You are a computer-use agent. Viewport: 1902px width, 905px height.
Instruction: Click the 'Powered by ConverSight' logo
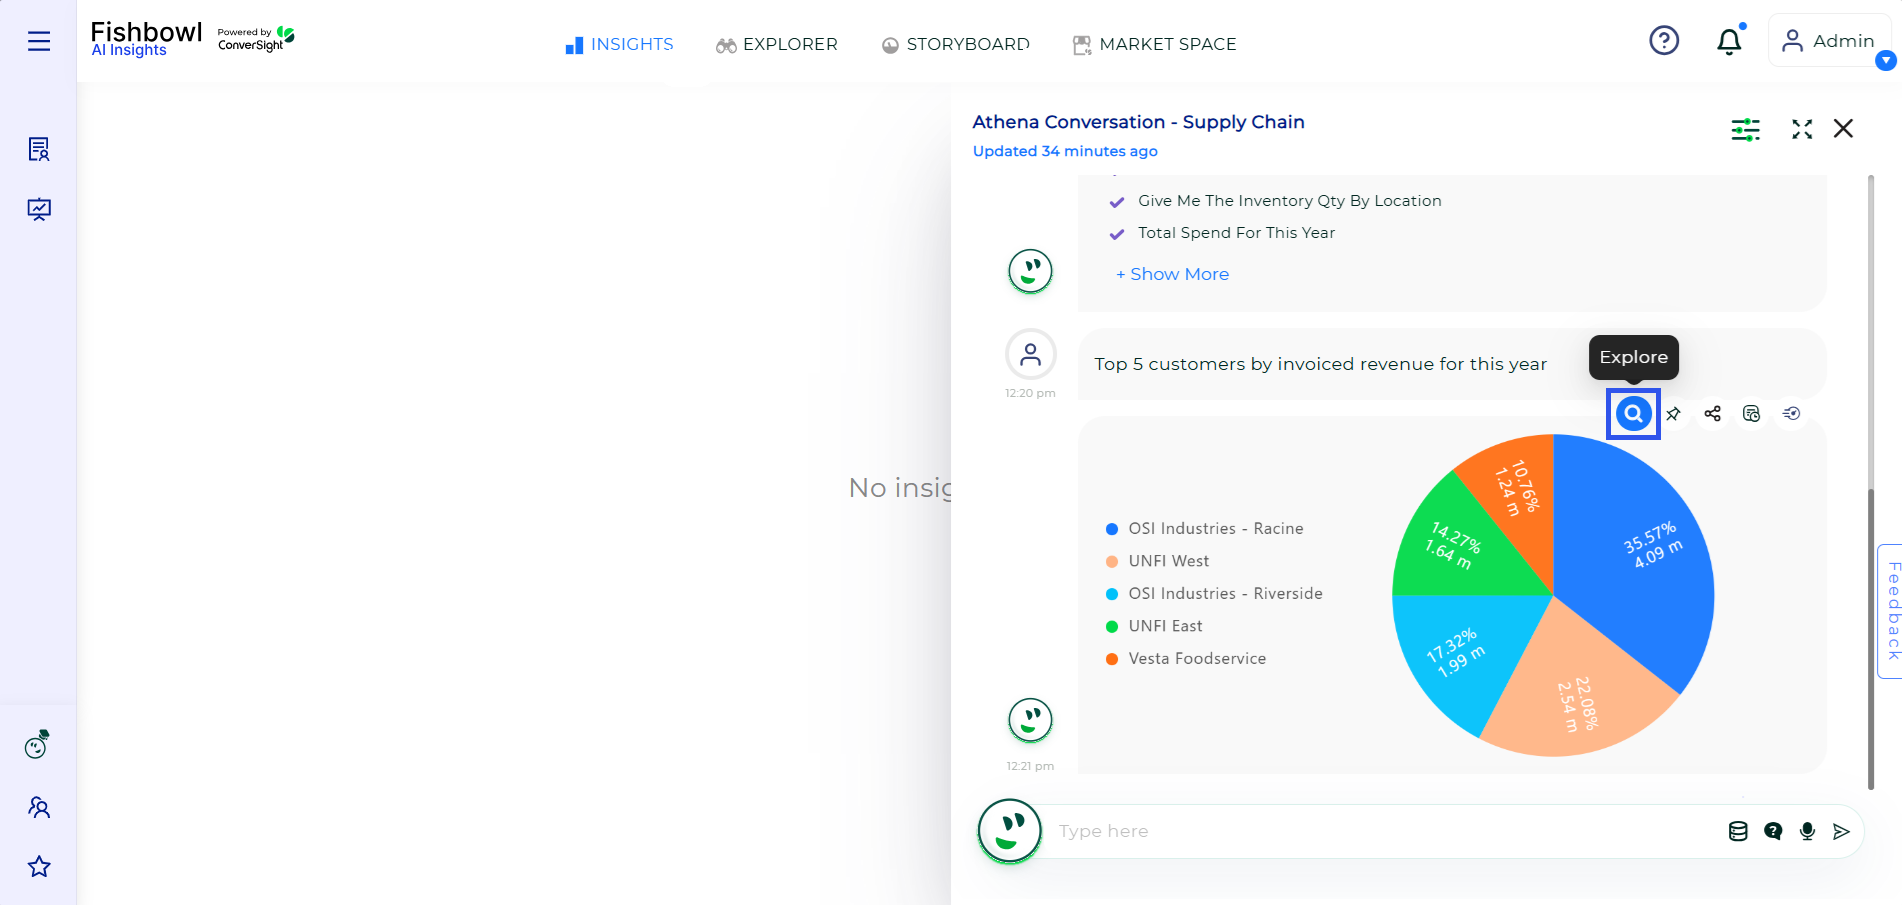click(256, 39)
